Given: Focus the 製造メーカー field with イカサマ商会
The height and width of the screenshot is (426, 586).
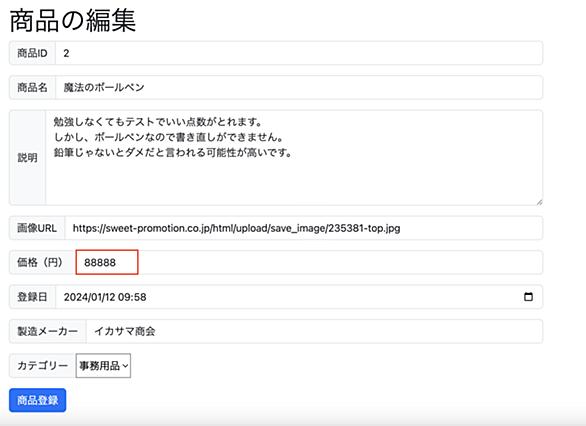Looking at the screenshot, I should [x=314, y=331].
